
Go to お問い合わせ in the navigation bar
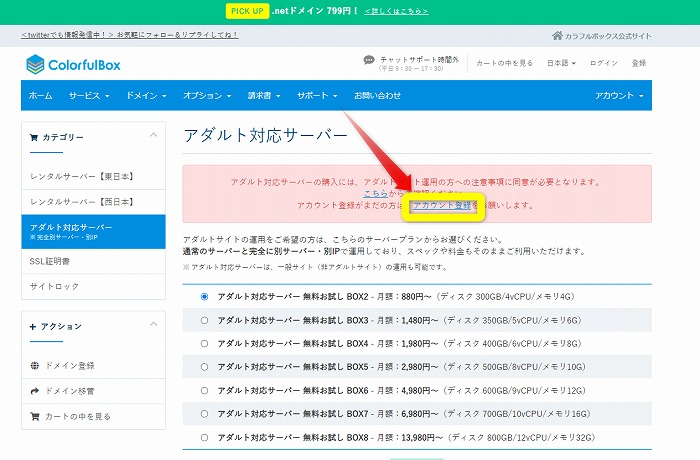377,95
